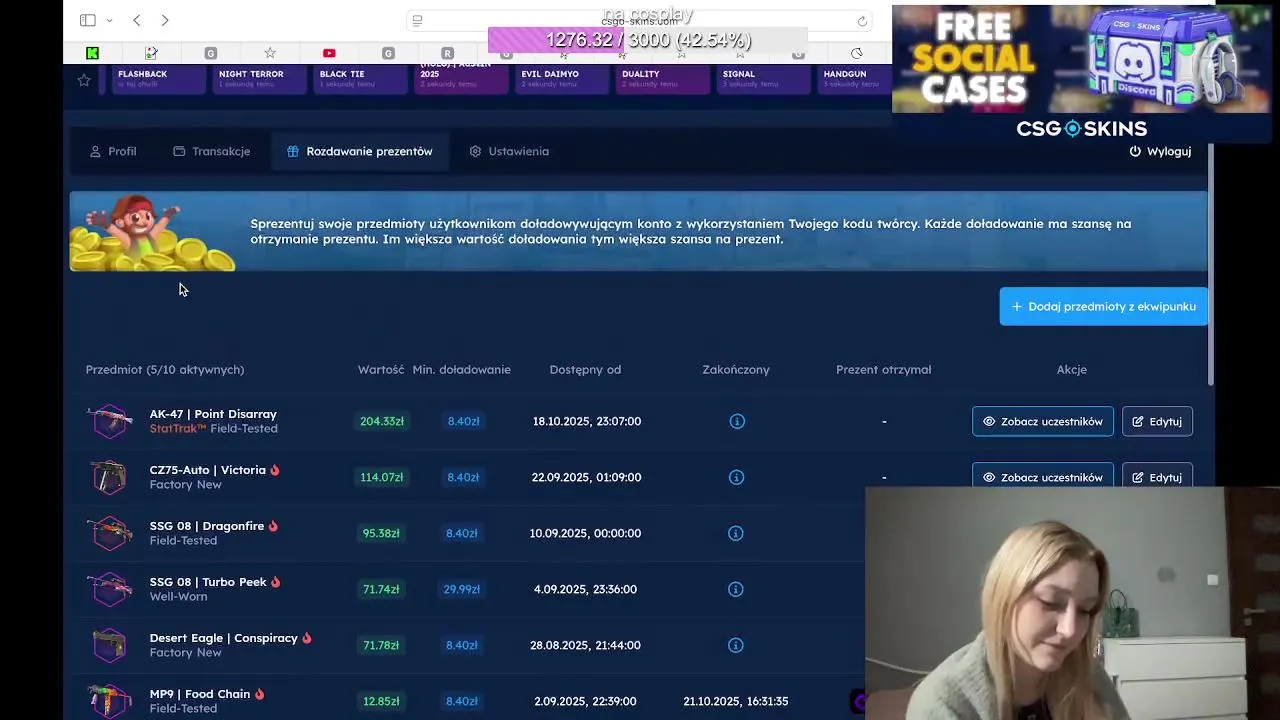Click the info icon in CZ75-Auto row
This screenshot has height=720, width=1280.
(x=736, y=477)
